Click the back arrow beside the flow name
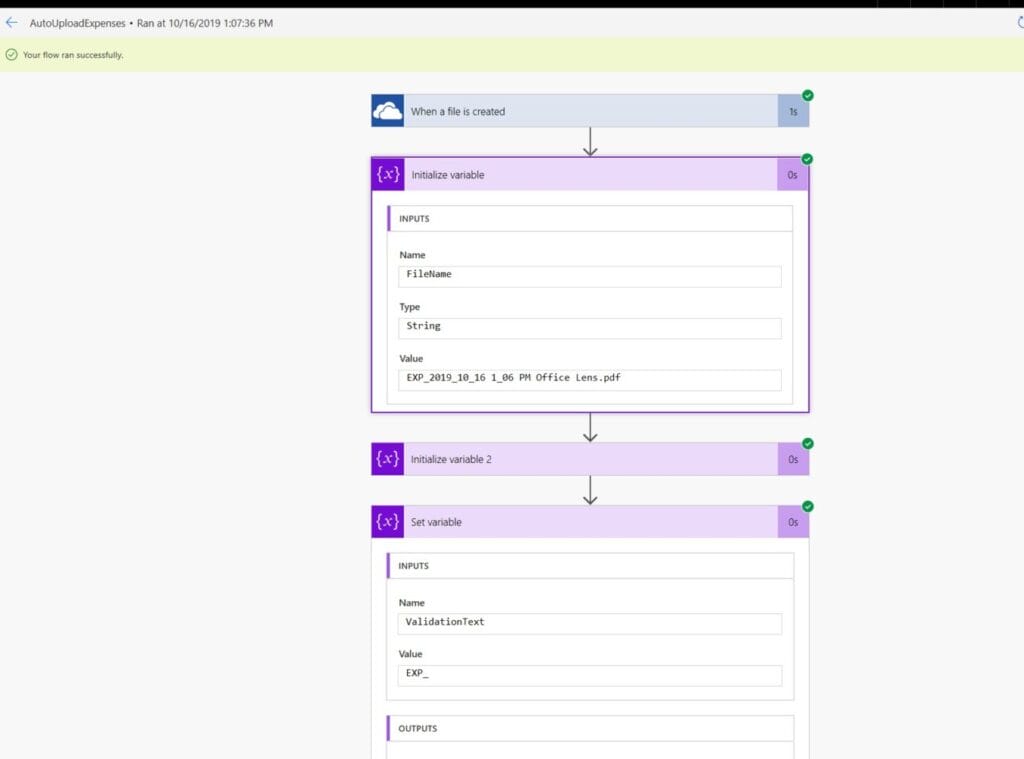This screenshot has height=759, width=1024. [11, 22]
